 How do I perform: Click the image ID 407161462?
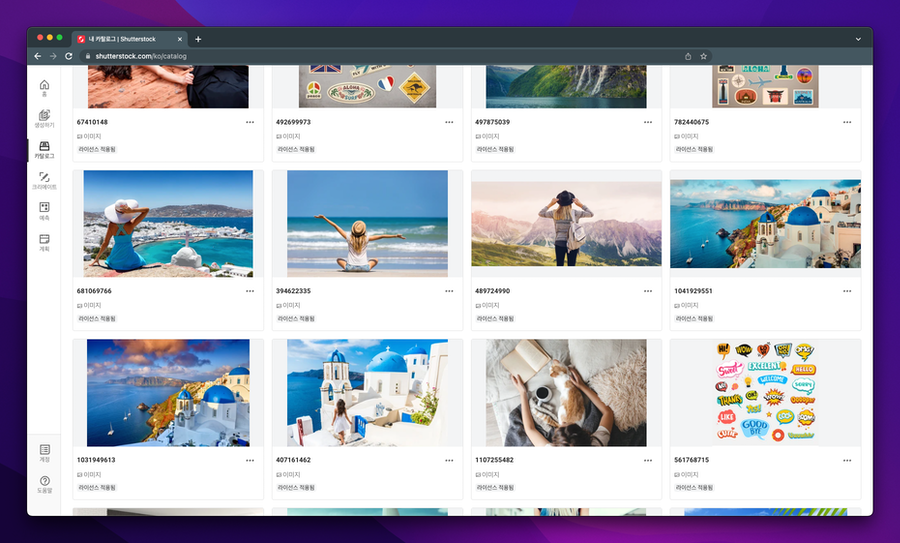293,460
